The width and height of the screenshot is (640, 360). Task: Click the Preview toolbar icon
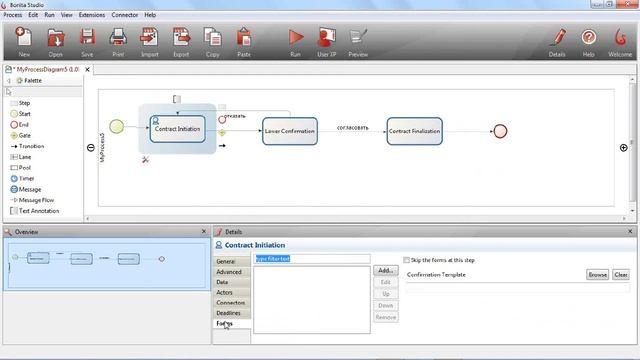[x=358, y=41]
